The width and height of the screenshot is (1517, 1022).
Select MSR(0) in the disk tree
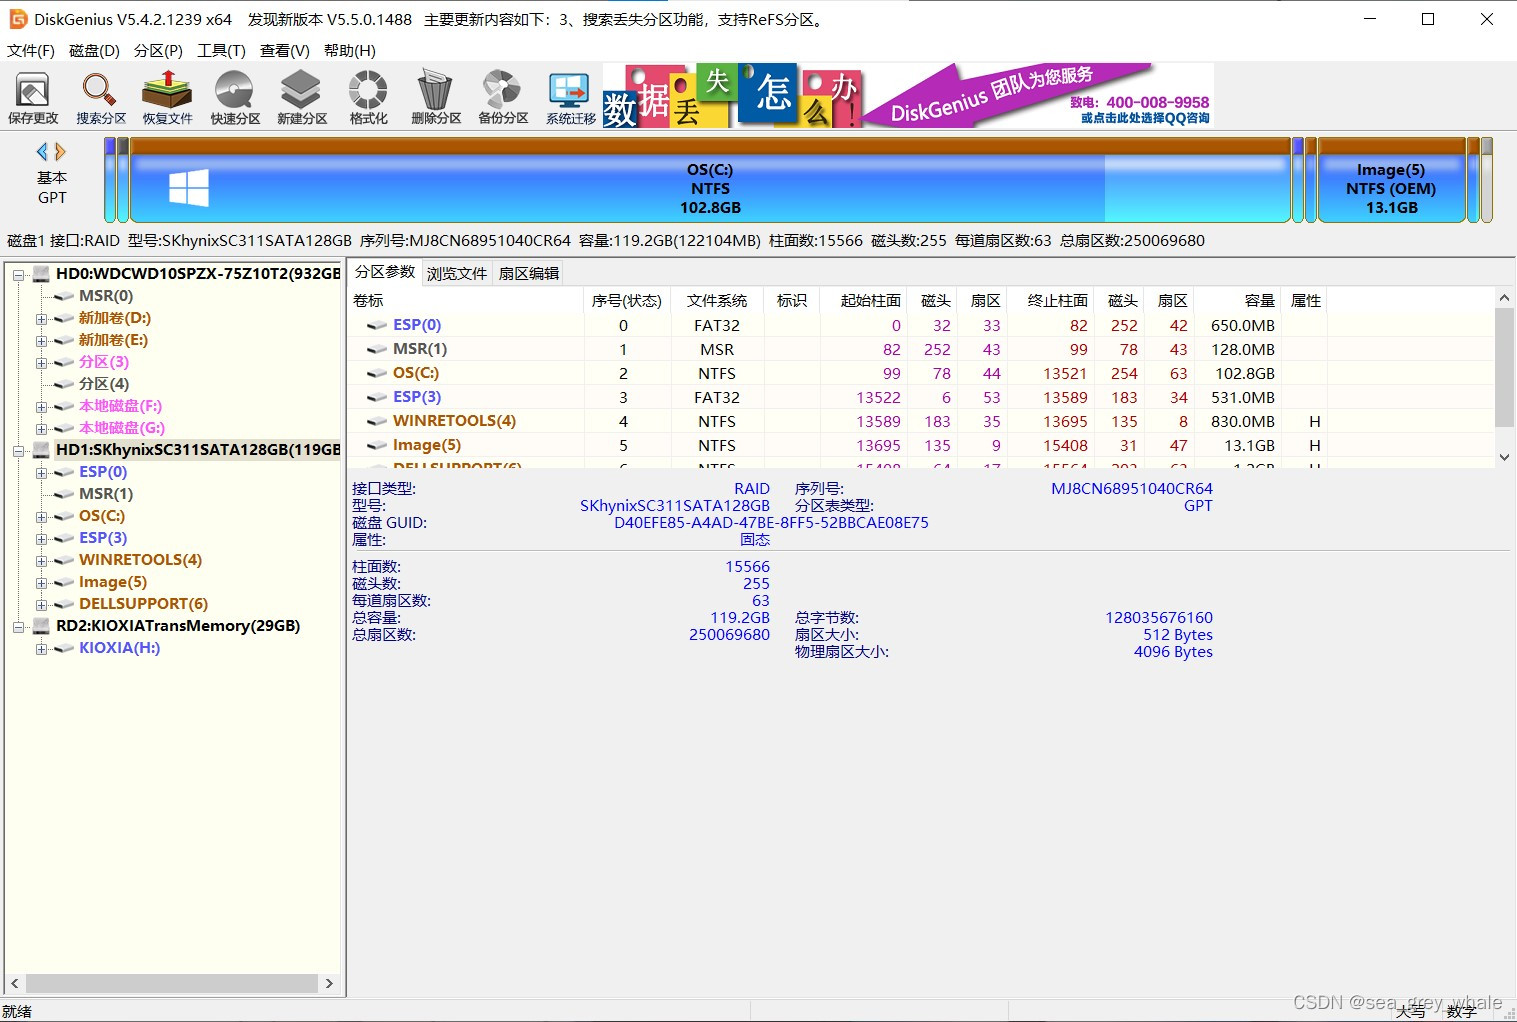click(106, 296)
